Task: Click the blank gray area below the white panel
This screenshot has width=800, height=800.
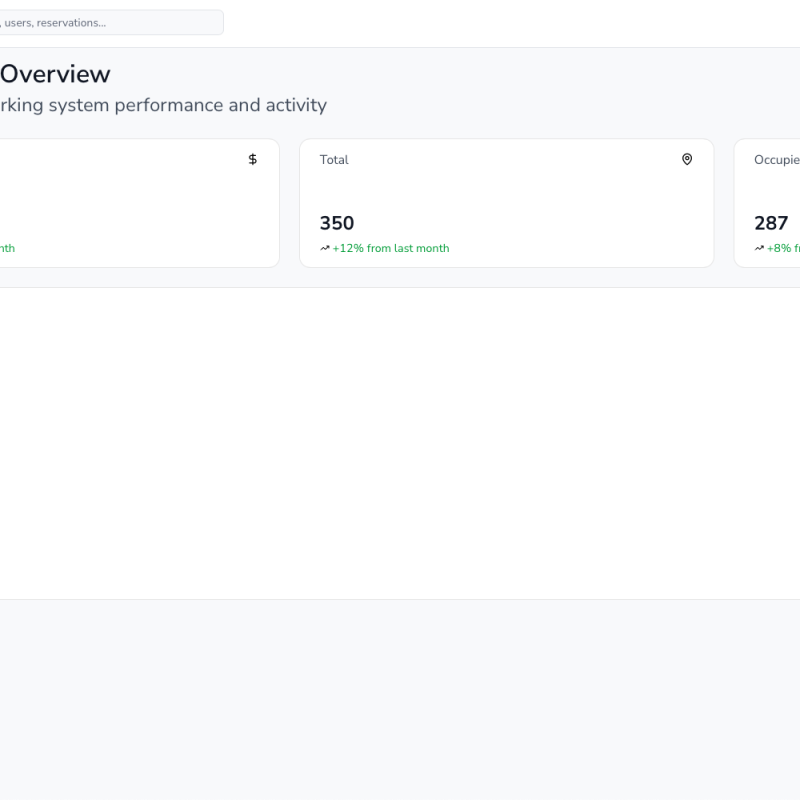Action: pos(400,700)
